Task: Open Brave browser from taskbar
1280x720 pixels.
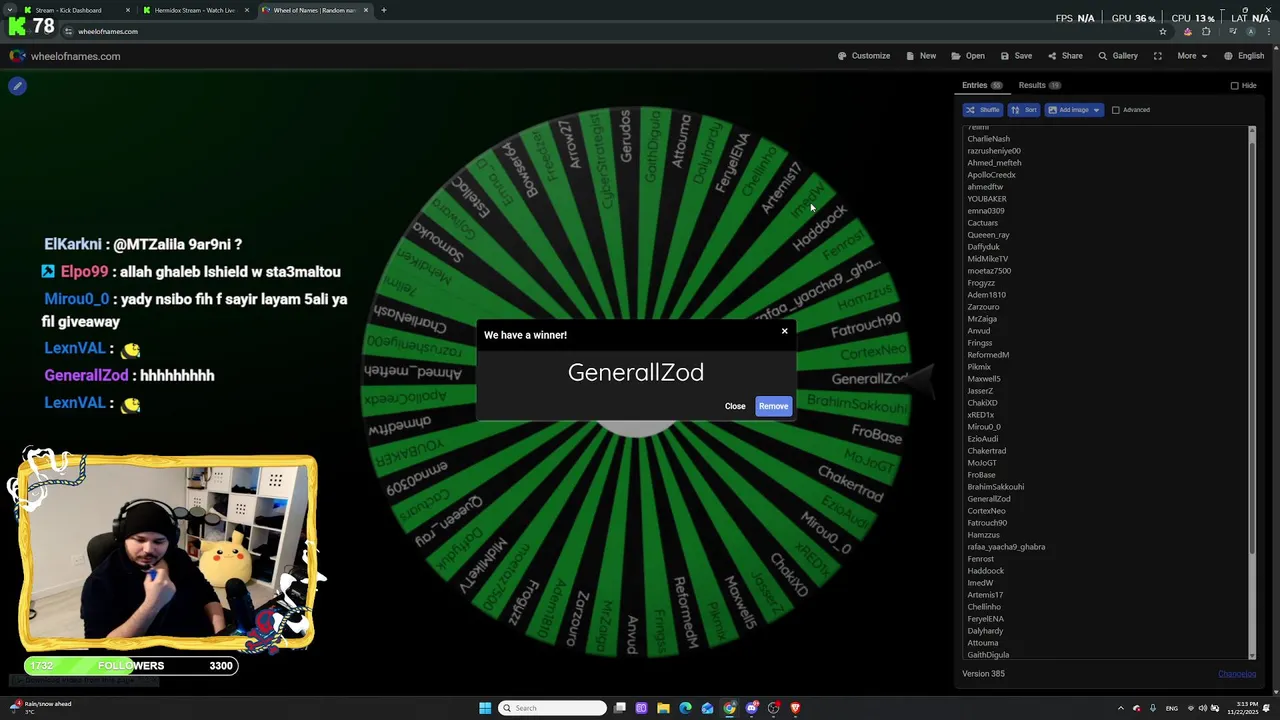Action: click(x=795, y=708)
